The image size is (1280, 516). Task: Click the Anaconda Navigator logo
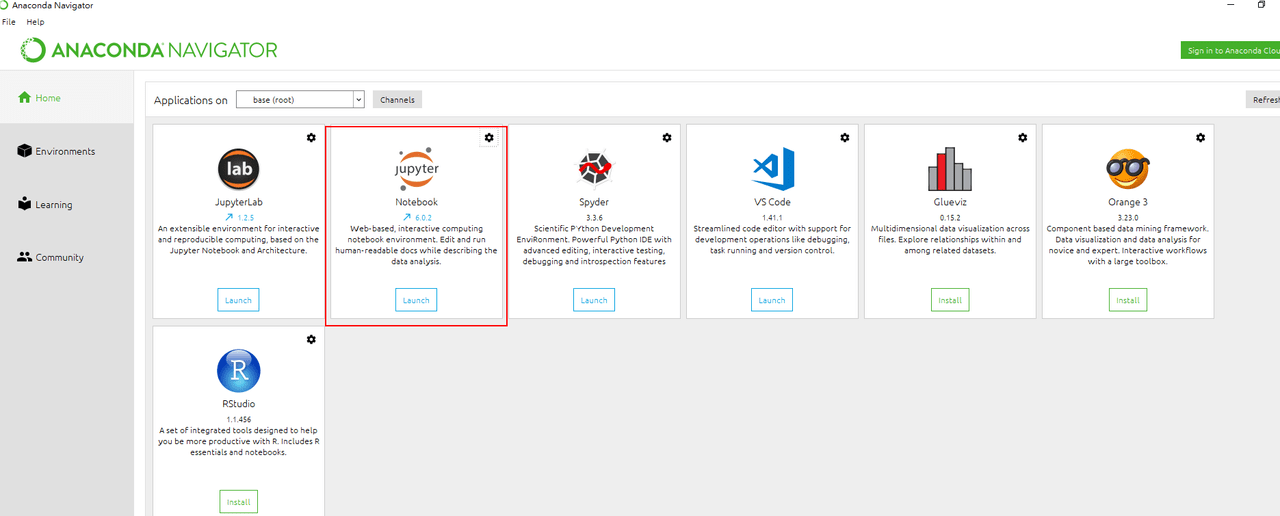click(x=150, y=50)
